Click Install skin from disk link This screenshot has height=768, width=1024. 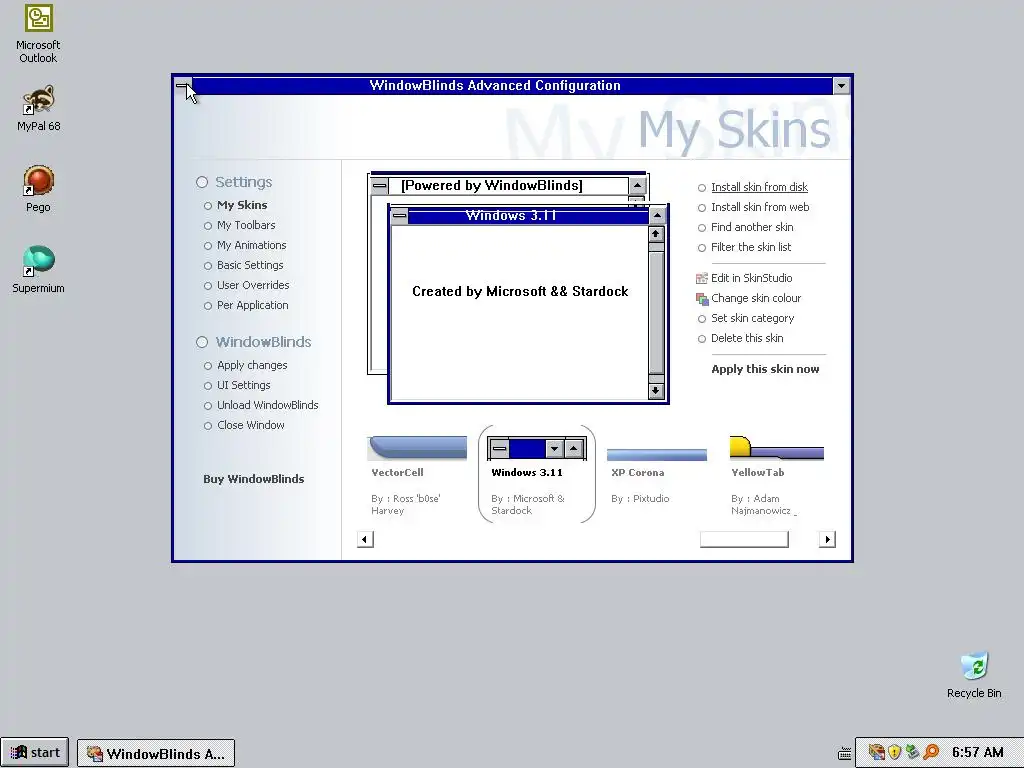759,187
